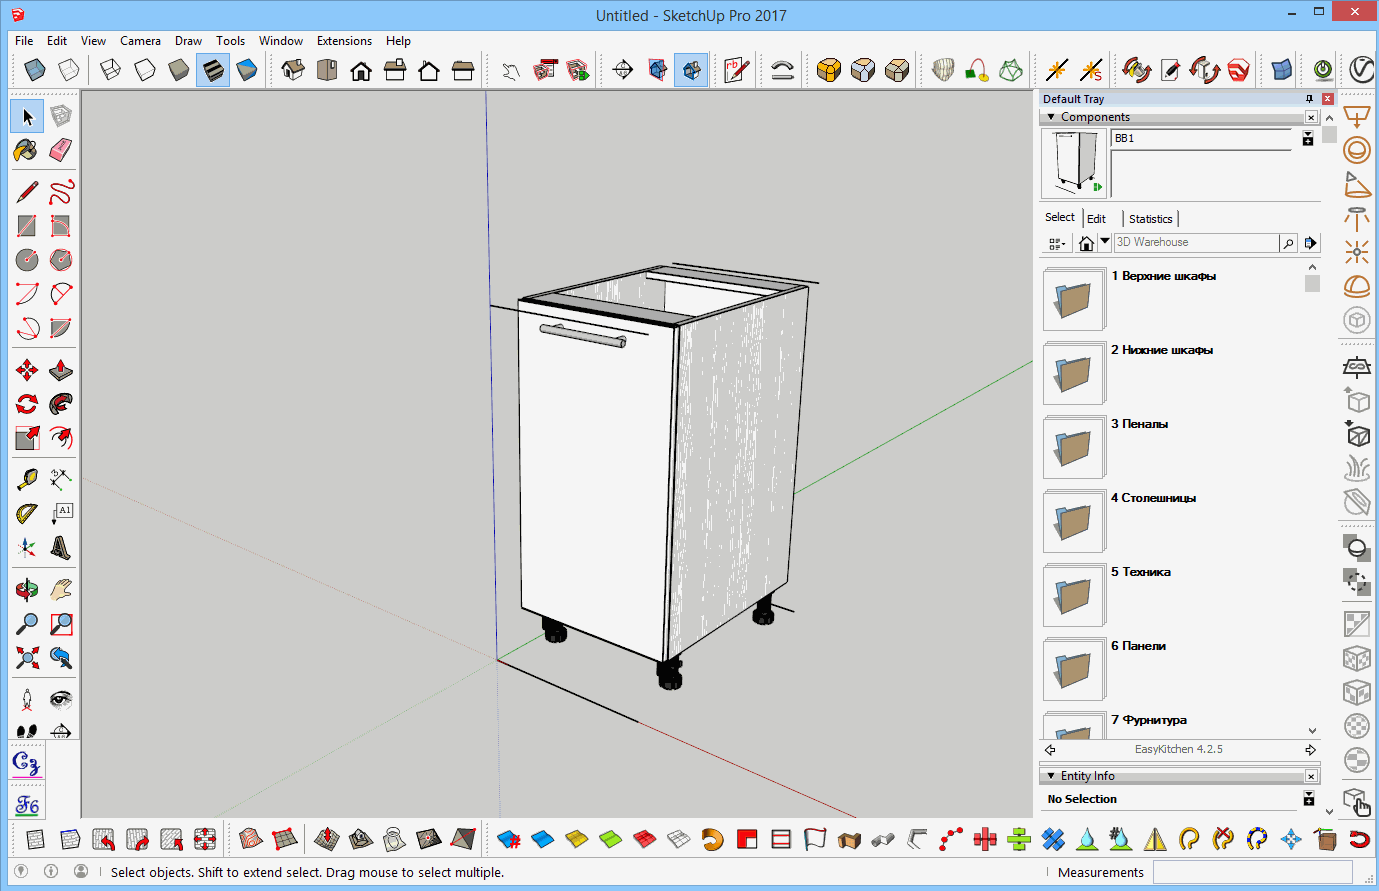Choose the Tape Measure tool
The image size is (1379, 891).
pyautogui.click(x=27, y=479)
